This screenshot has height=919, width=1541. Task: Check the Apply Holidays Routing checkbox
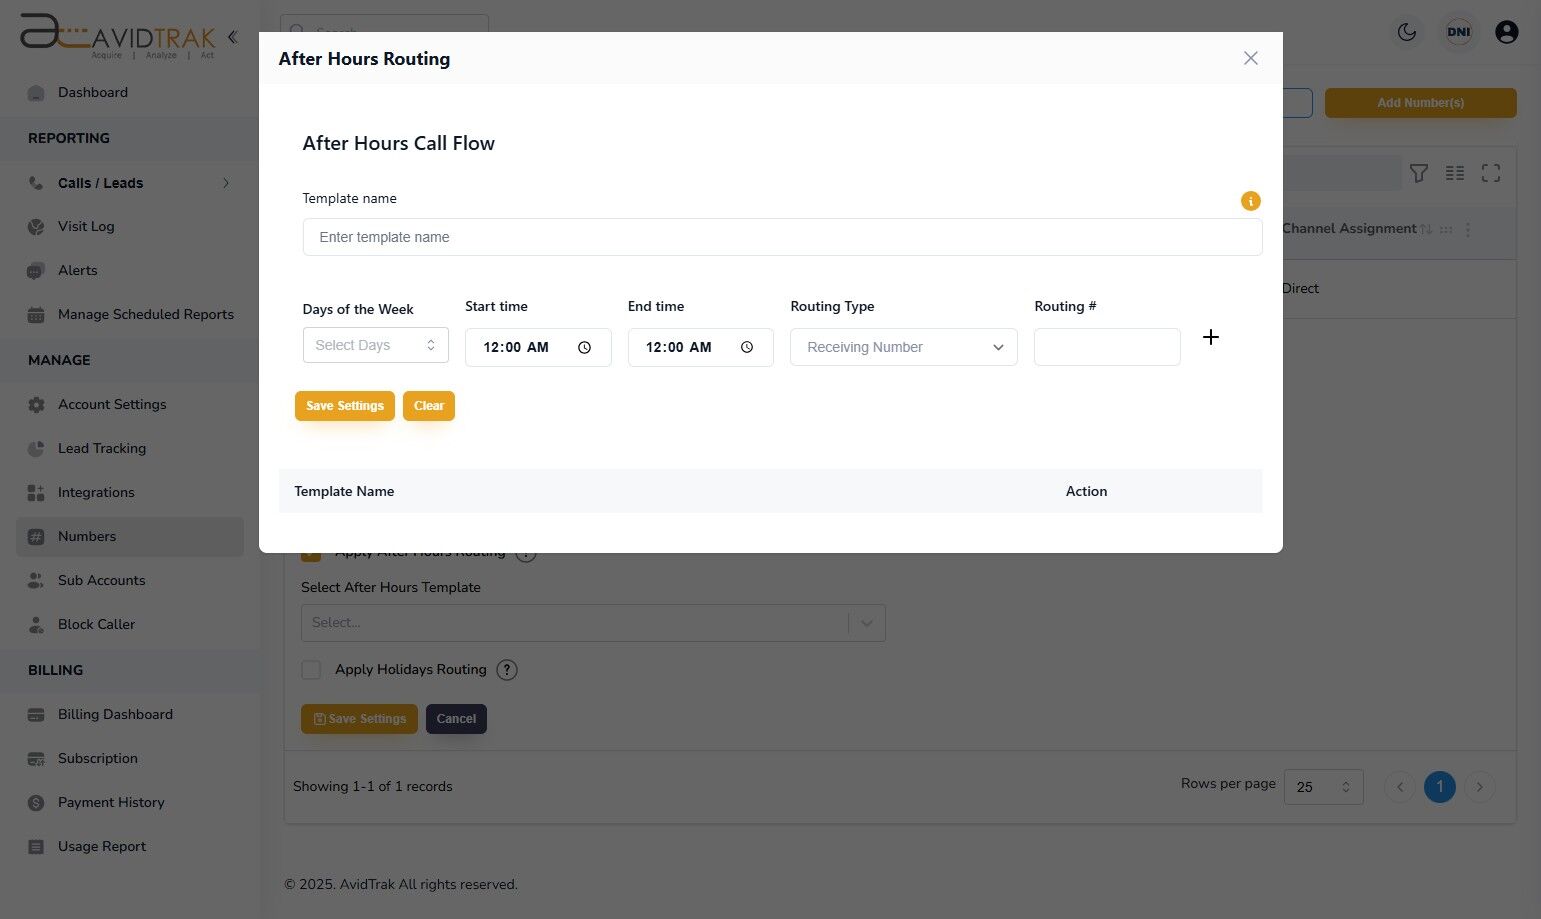[x=312, y=670]
